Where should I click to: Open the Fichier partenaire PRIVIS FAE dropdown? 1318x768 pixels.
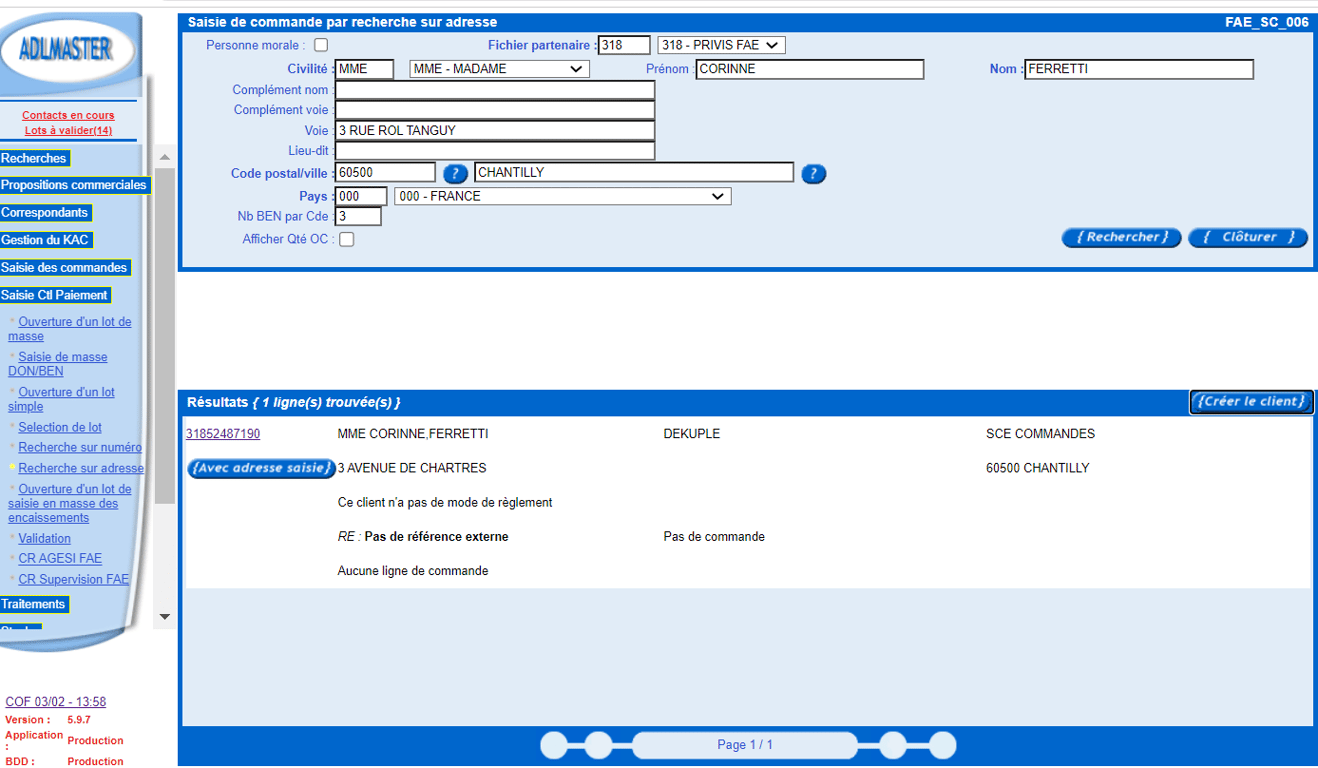(721, 45)
